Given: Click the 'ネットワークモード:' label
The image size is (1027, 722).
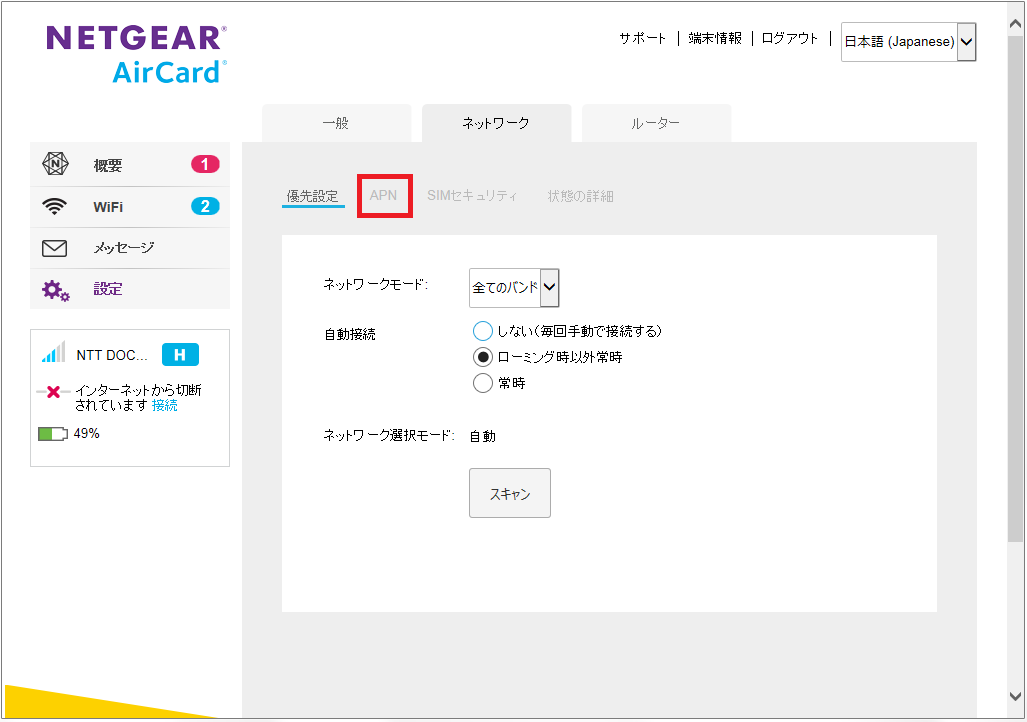Looking at the screenshot, I should 375,284.
